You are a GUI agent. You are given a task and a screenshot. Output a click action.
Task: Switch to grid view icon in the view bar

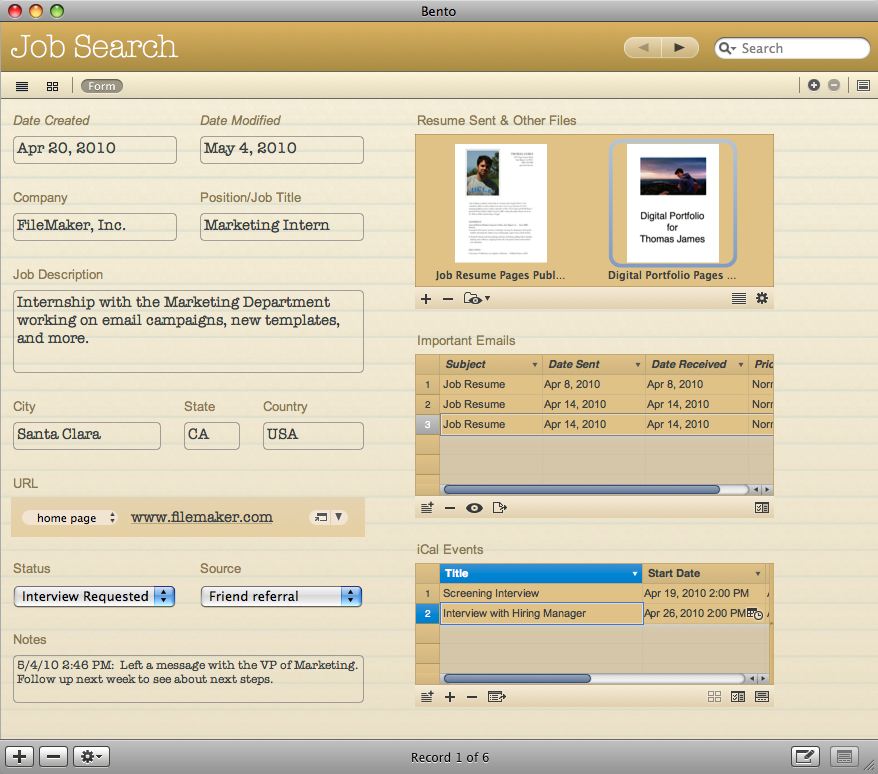coord(53,86)
